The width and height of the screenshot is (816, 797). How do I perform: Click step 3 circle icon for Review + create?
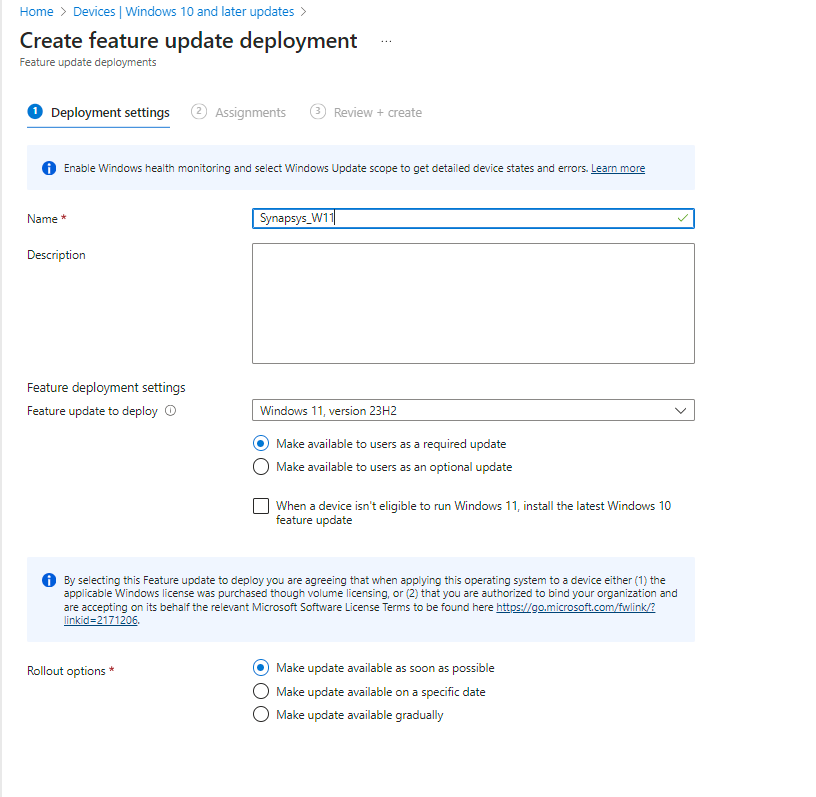point(318,112)
